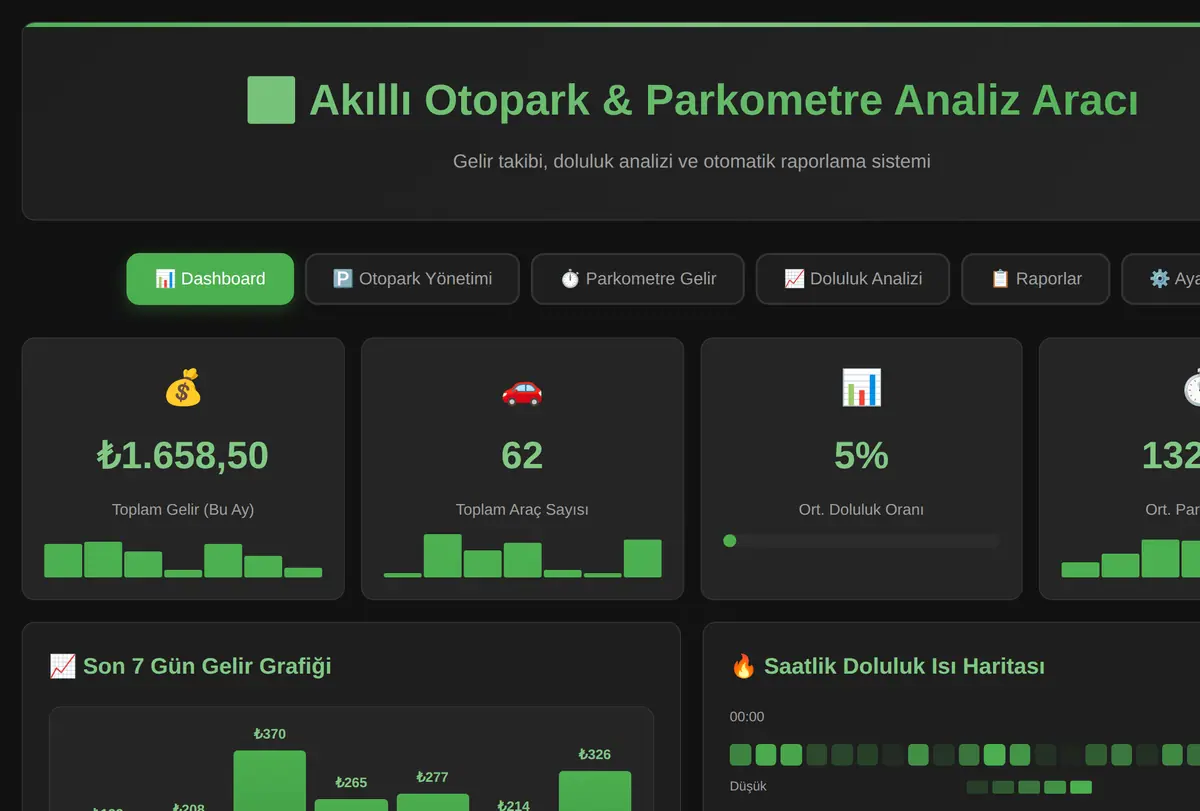Image resolution: width=1200 pixels, height=811 pixels.
Task: Click the Son 7 Gün Gelir Grafiği heading
Action: (x=207, y=666)
